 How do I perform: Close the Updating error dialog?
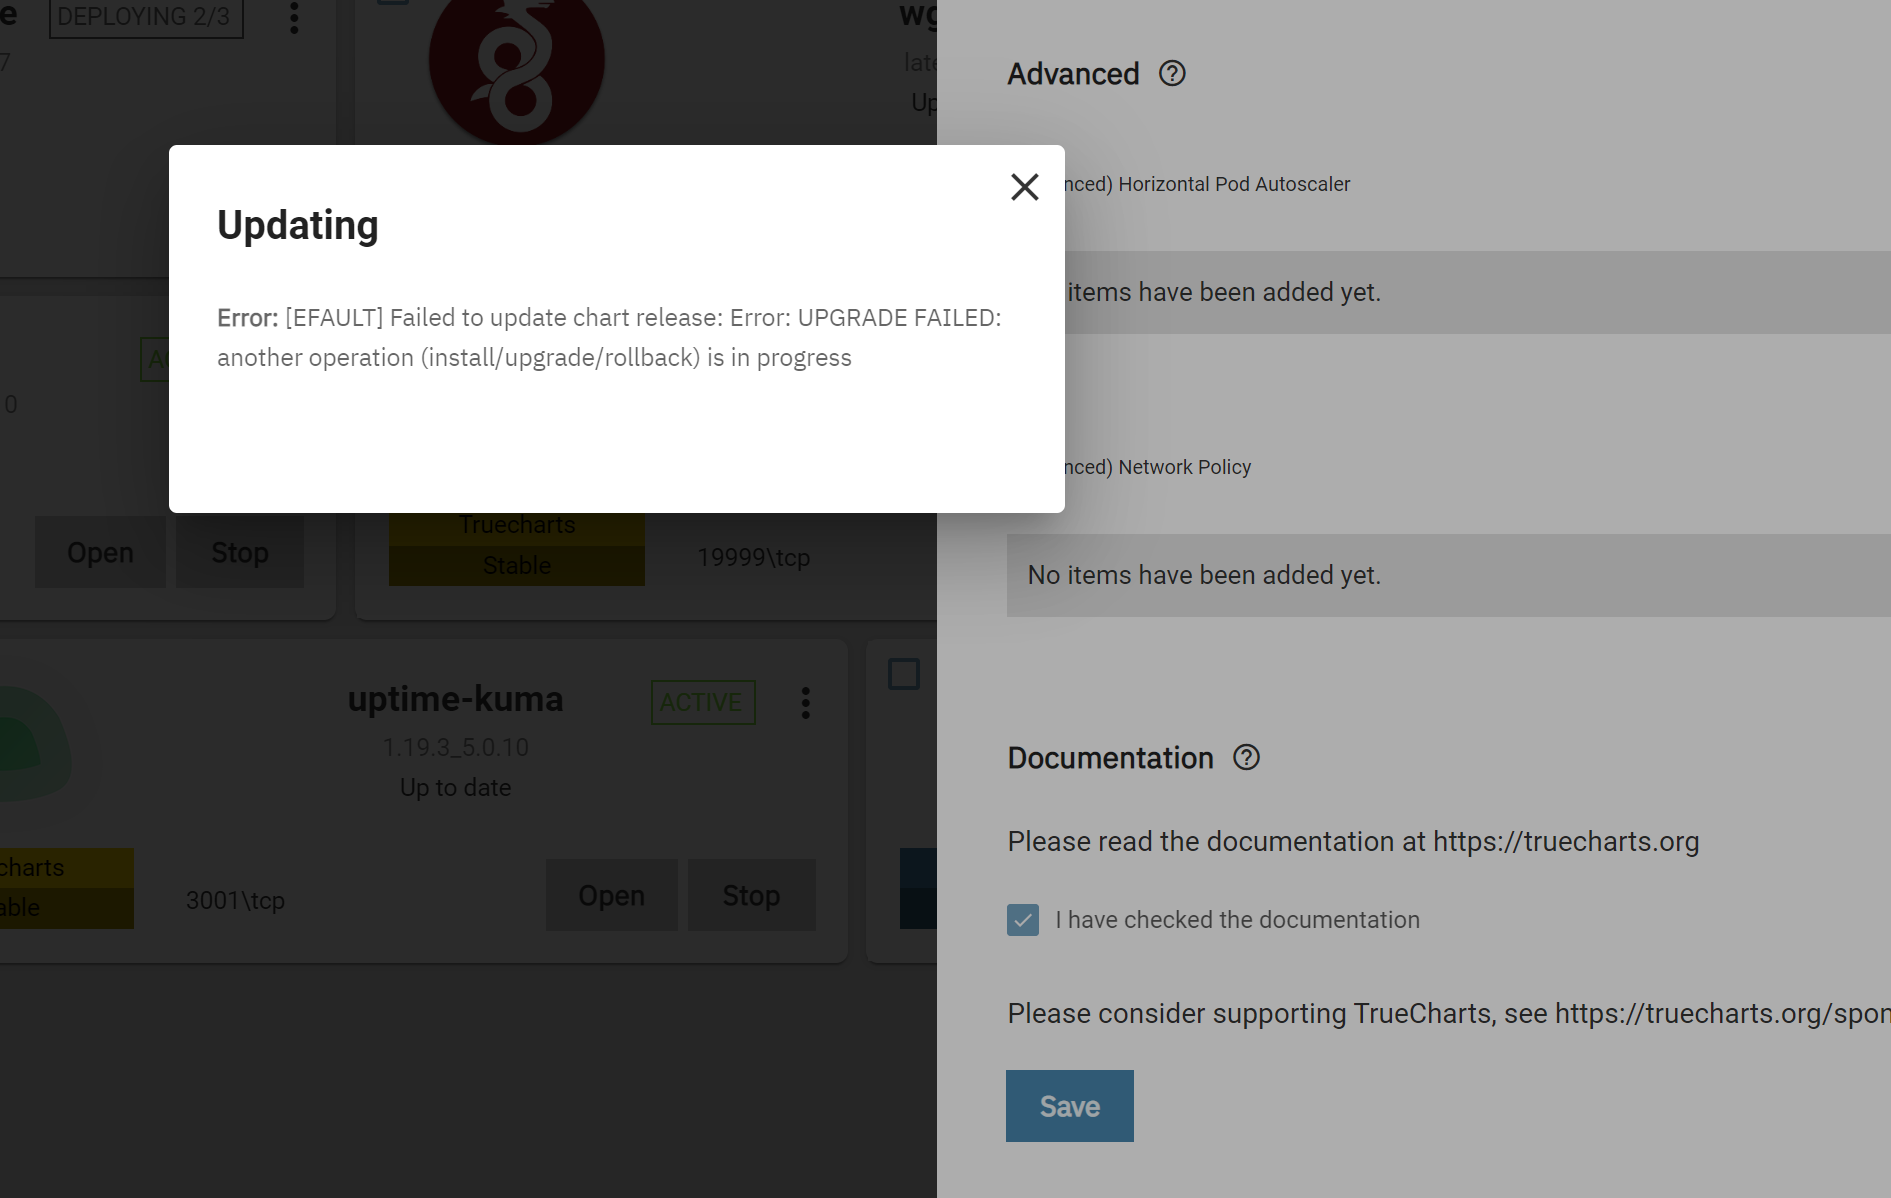click(1024, 187)
